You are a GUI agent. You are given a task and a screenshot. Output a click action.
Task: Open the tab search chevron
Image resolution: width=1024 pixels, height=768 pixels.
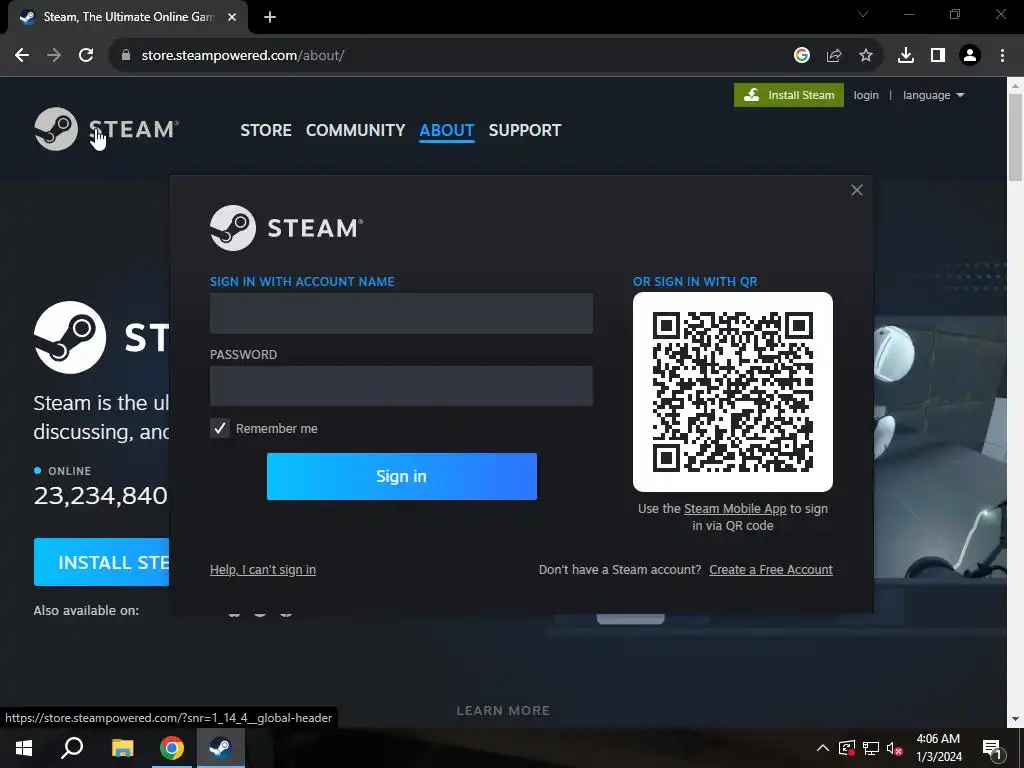pyautogui.click(x=863, y=14)
